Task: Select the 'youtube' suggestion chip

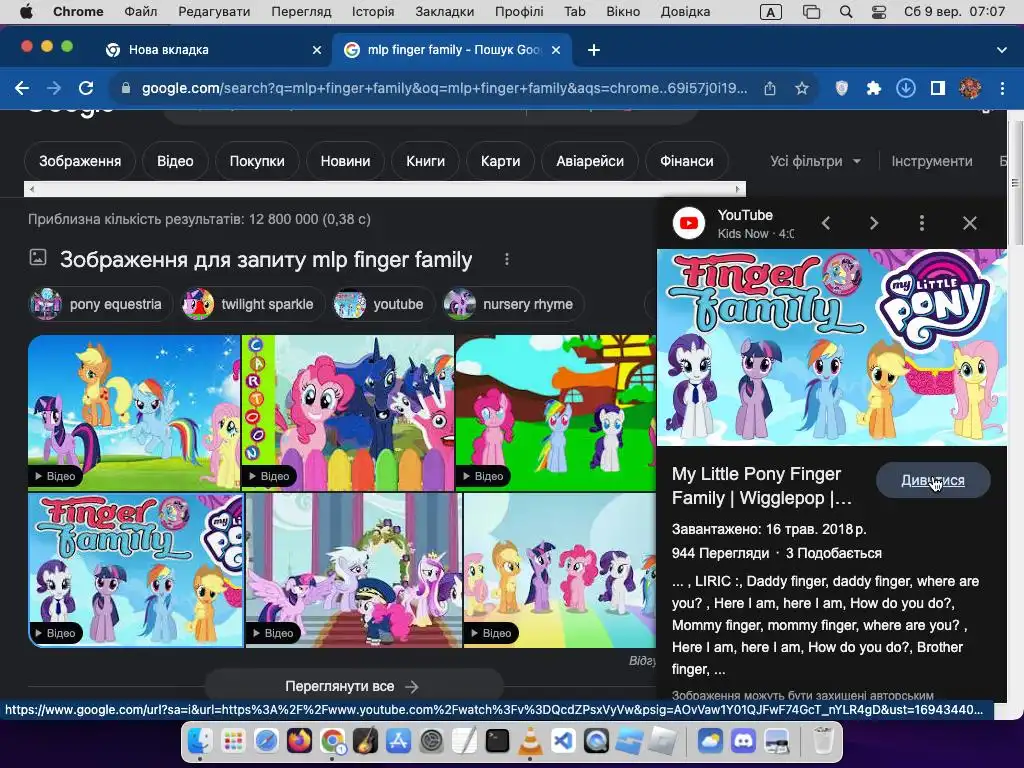Action: click(x=383, y=304)
